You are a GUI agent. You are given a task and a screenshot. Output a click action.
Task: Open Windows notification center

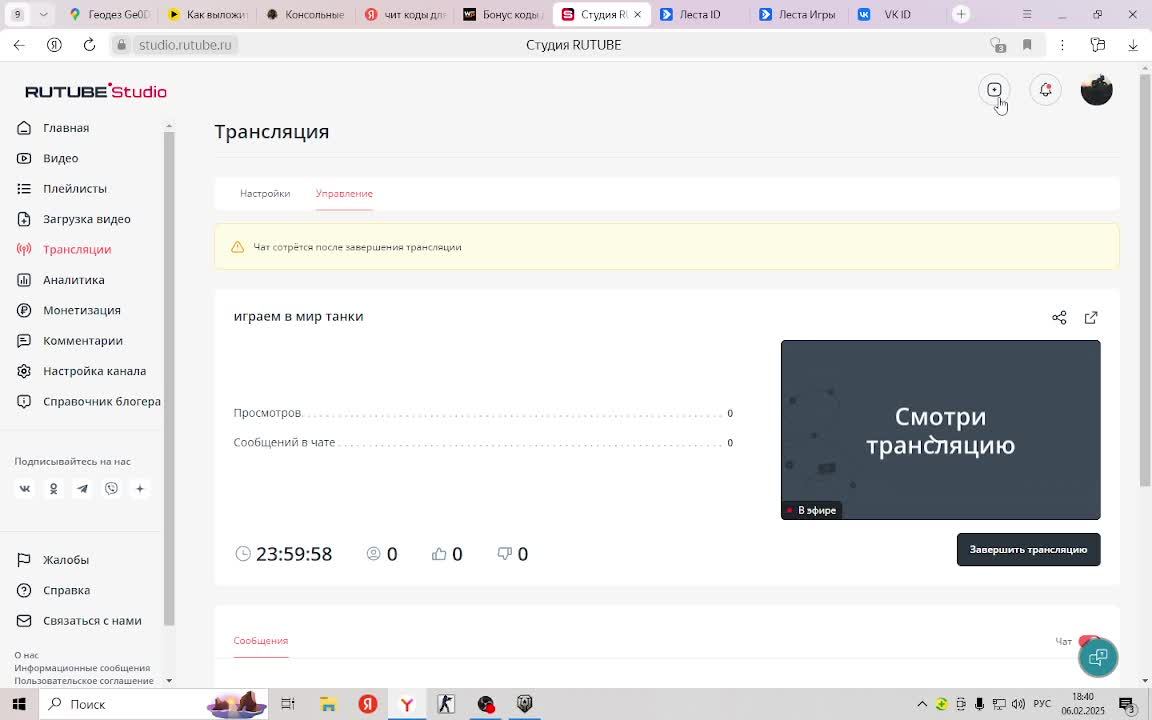coord(1127,704)
